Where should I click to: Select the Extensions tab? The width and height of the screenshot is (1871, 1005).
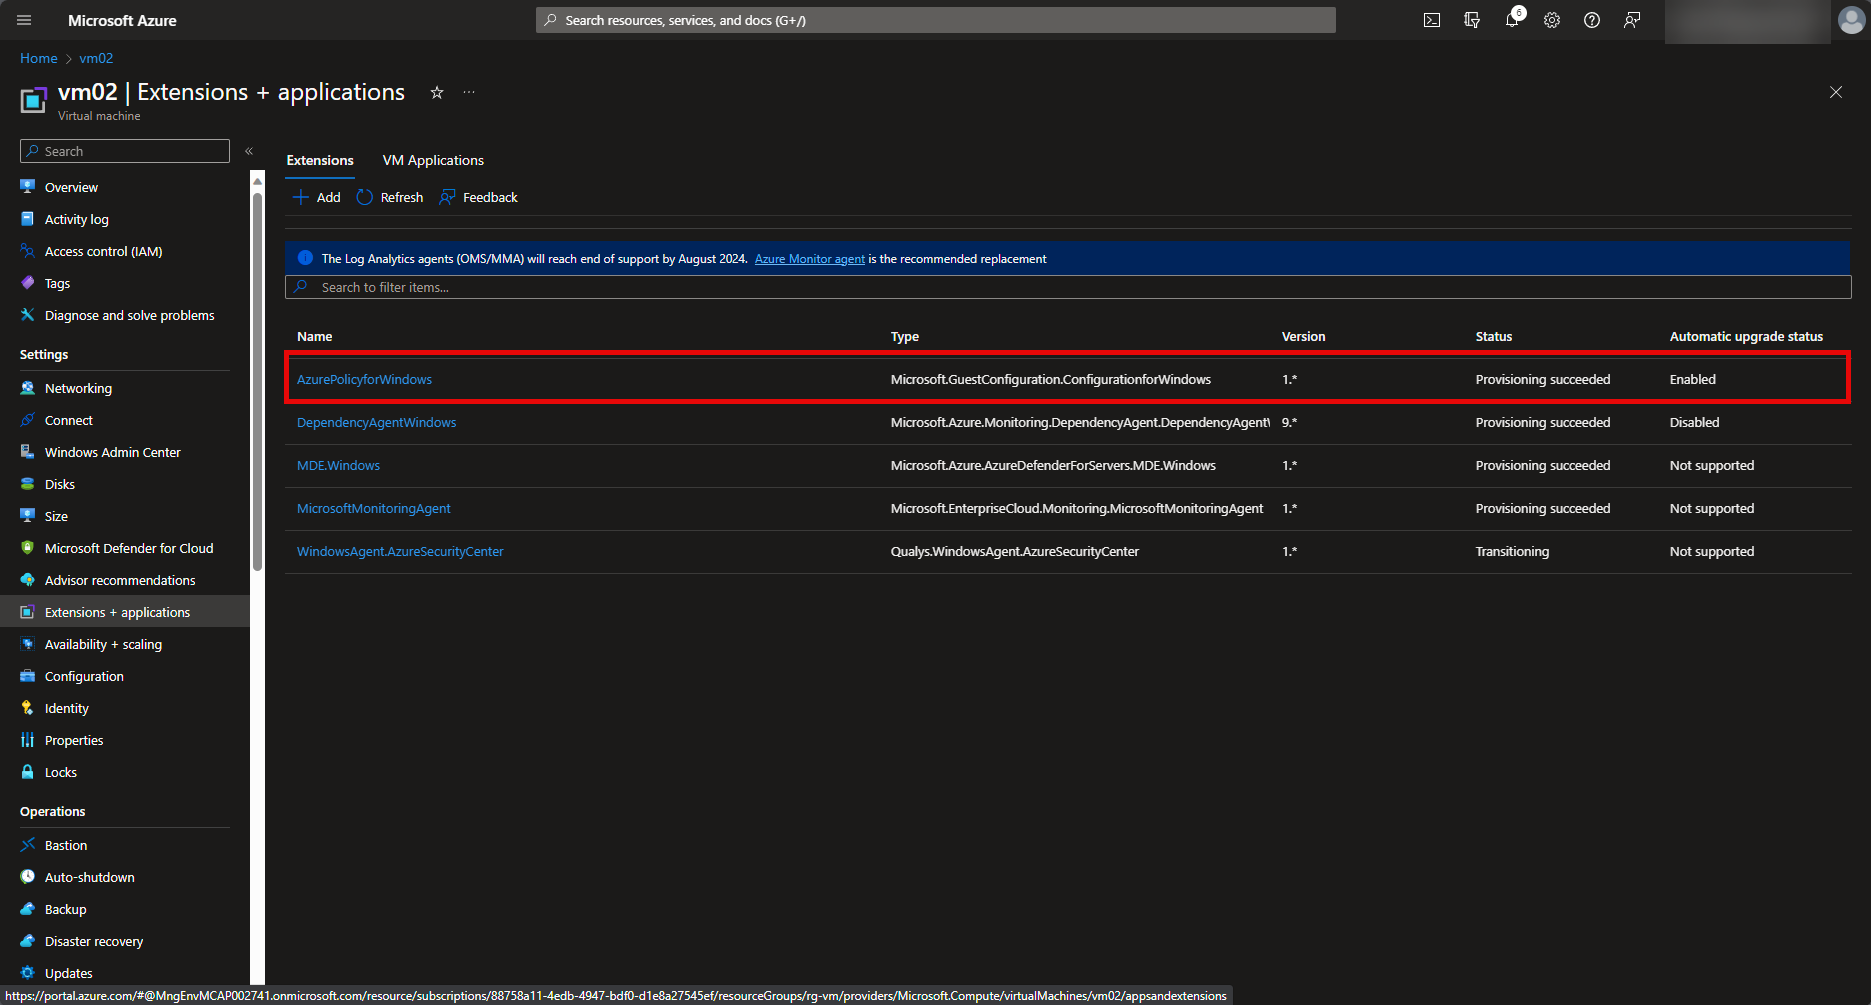319,160
